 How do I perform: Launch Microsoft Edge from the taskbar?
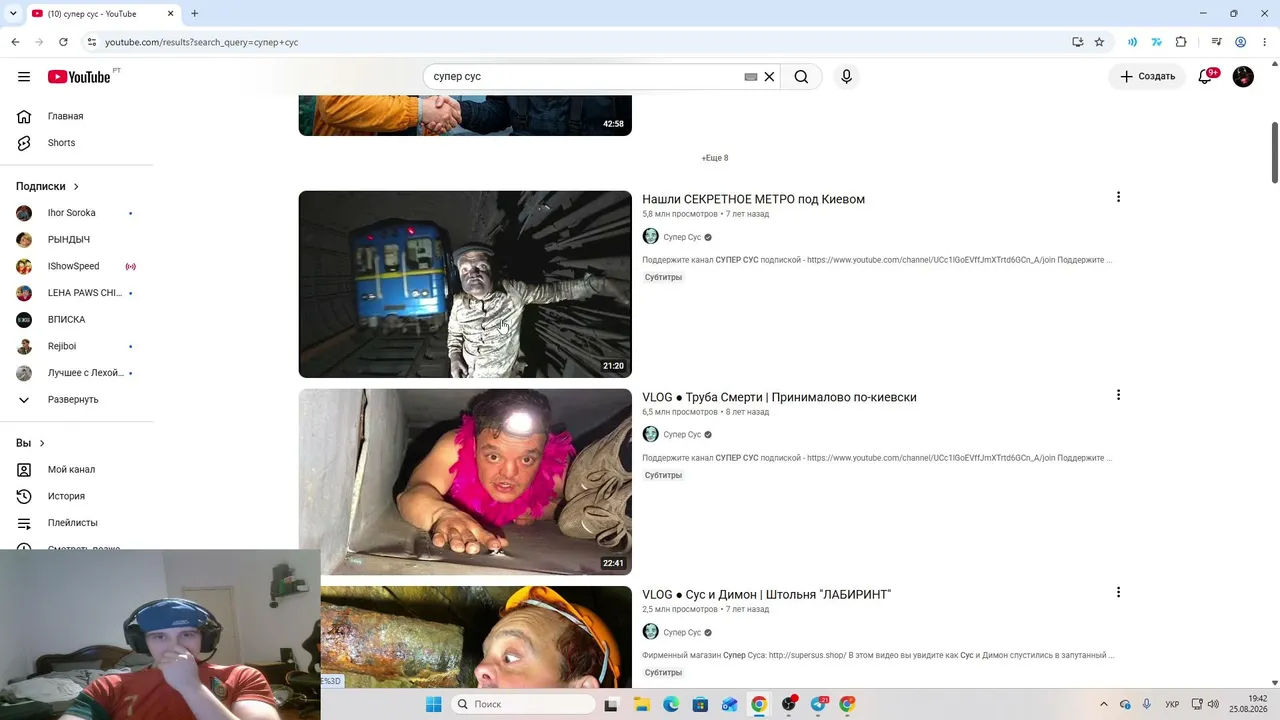coord(671,704)
